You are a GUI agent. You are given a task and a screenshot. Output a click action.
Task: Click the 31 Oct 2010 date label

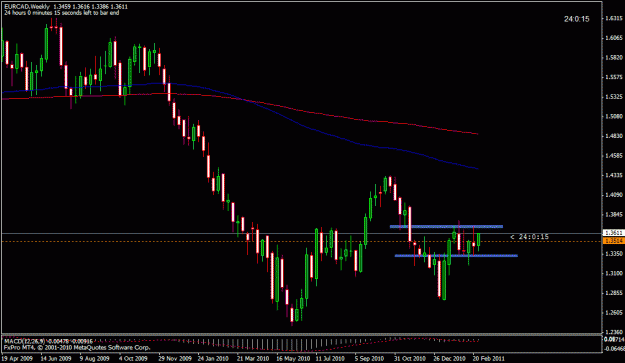pos(410,358)
